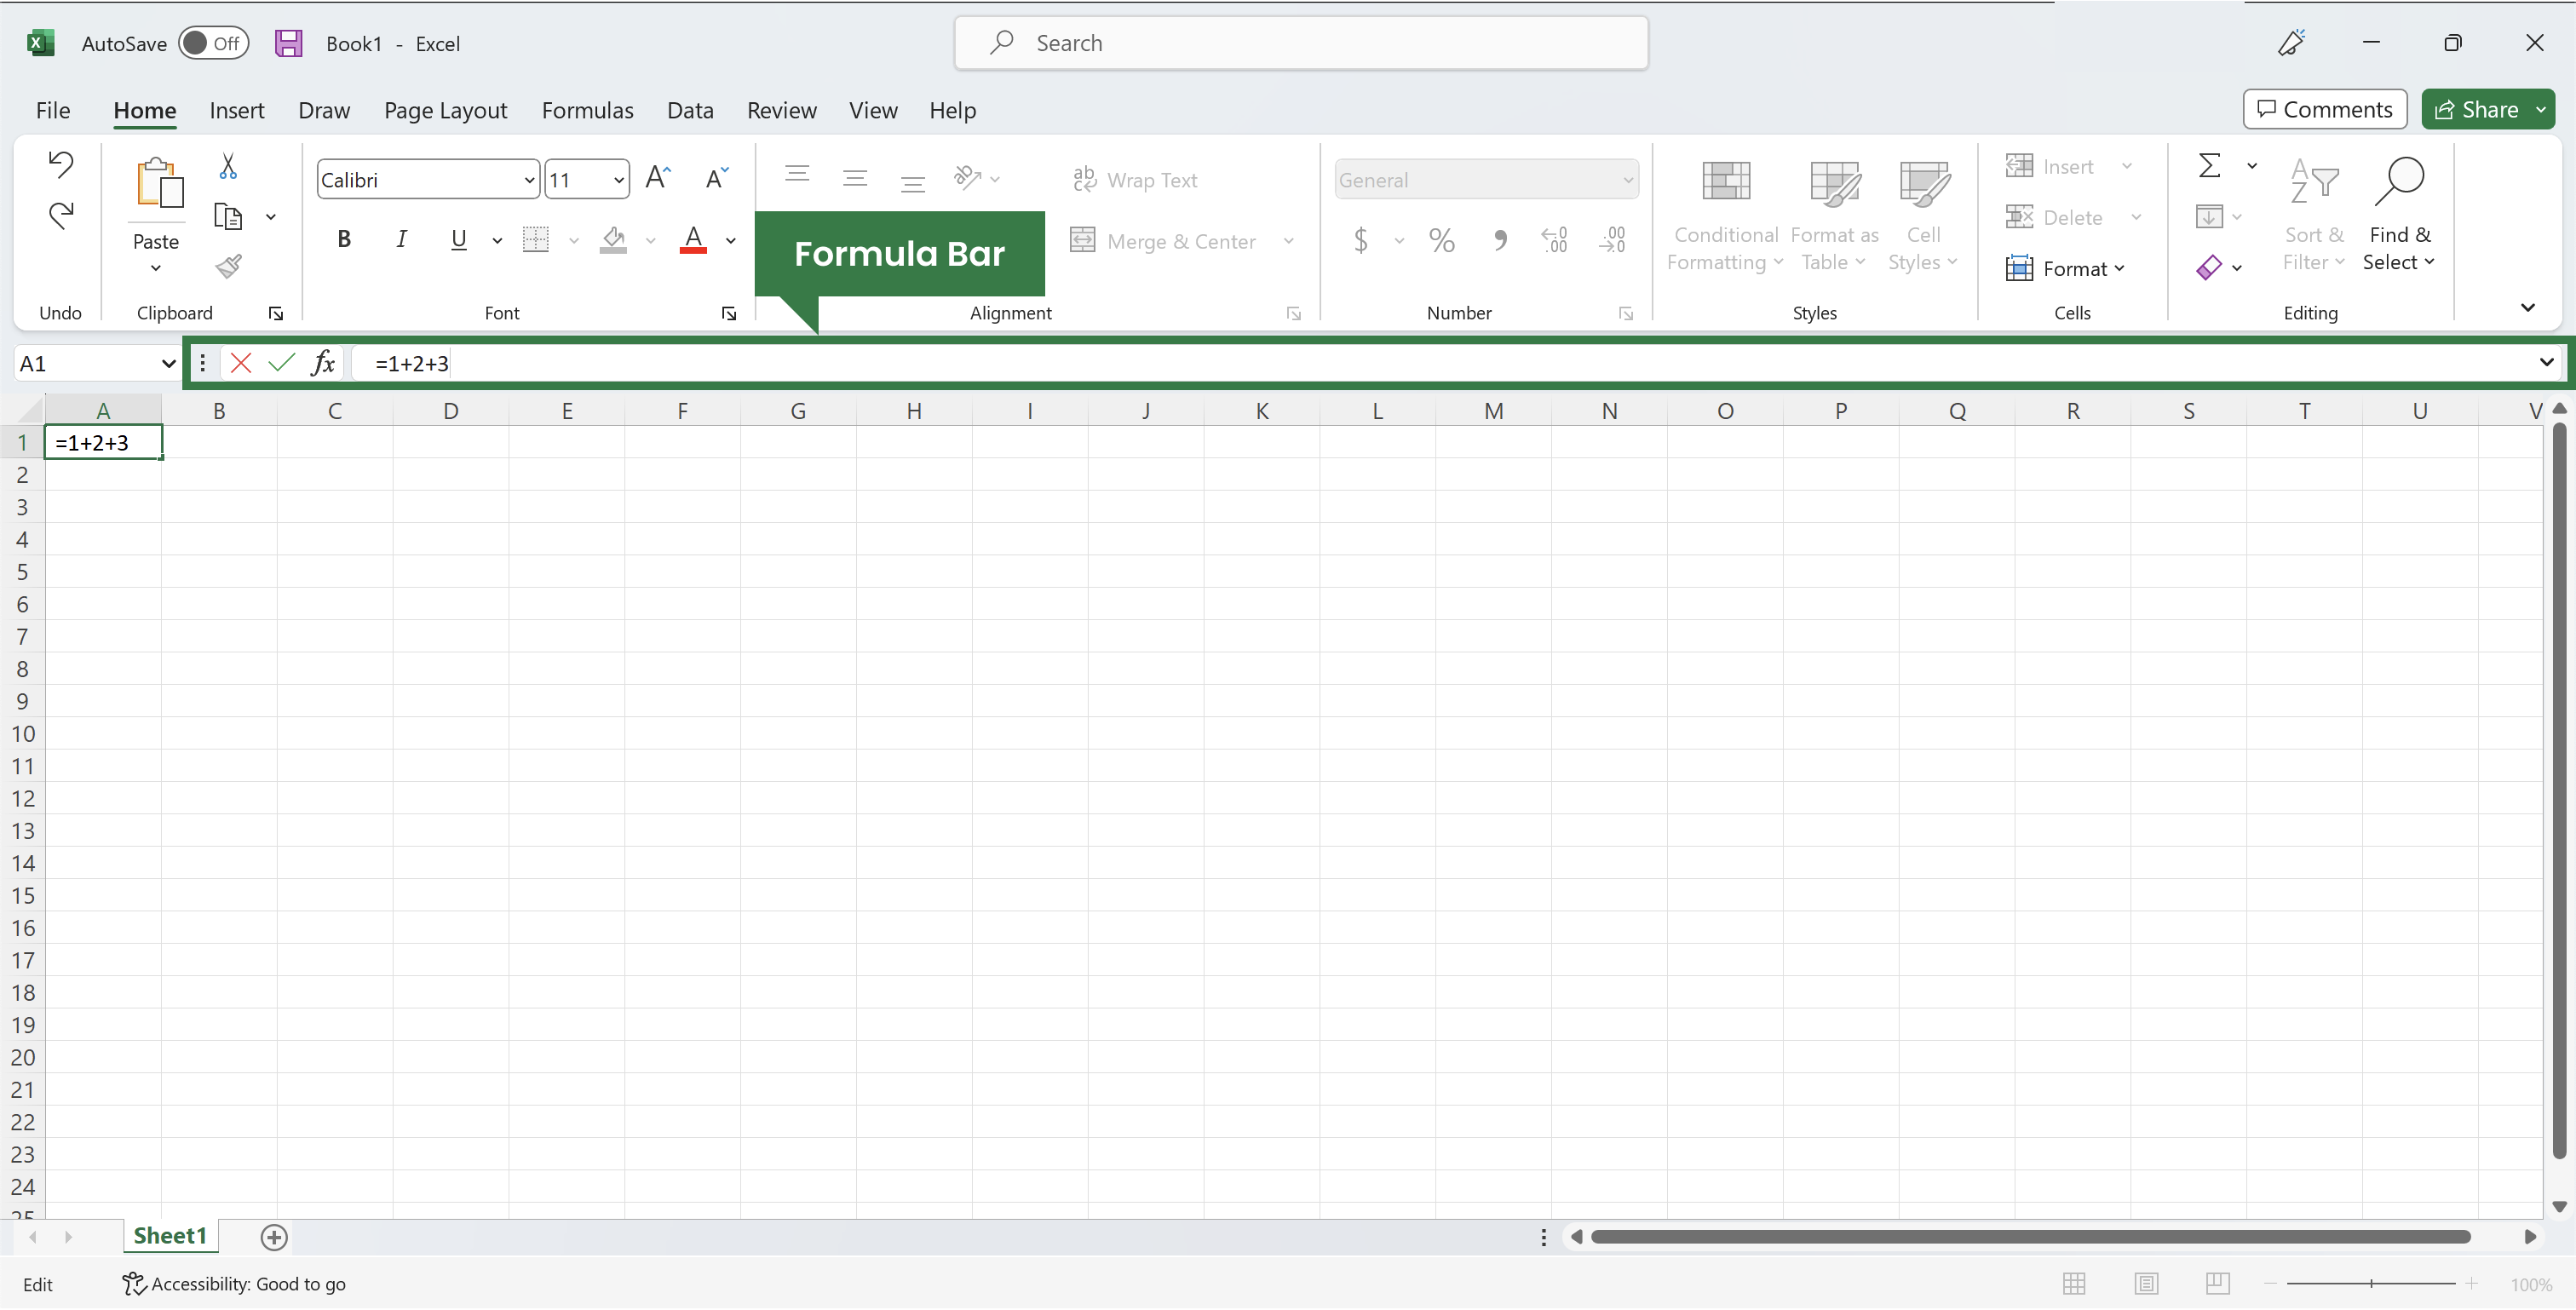
Task: Switch to Normal view in status bar
Action: click(x=2075, y=1284)
